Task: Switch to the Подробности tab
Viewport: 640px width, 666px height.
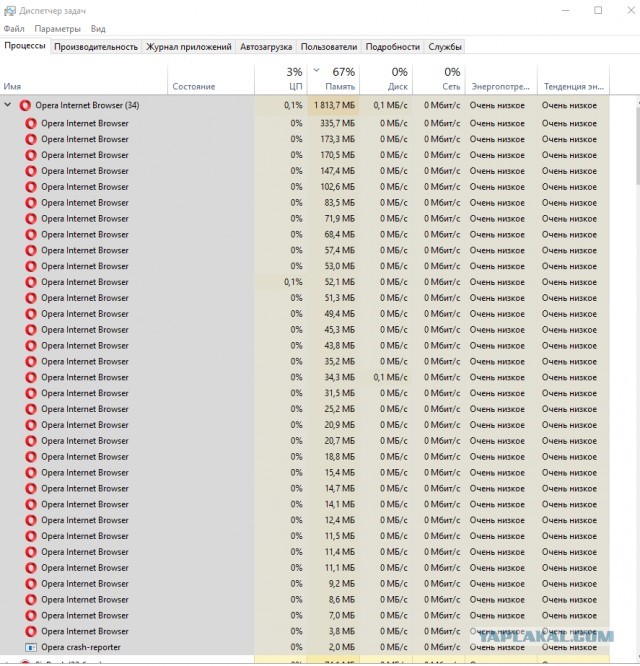Action: 392,47
